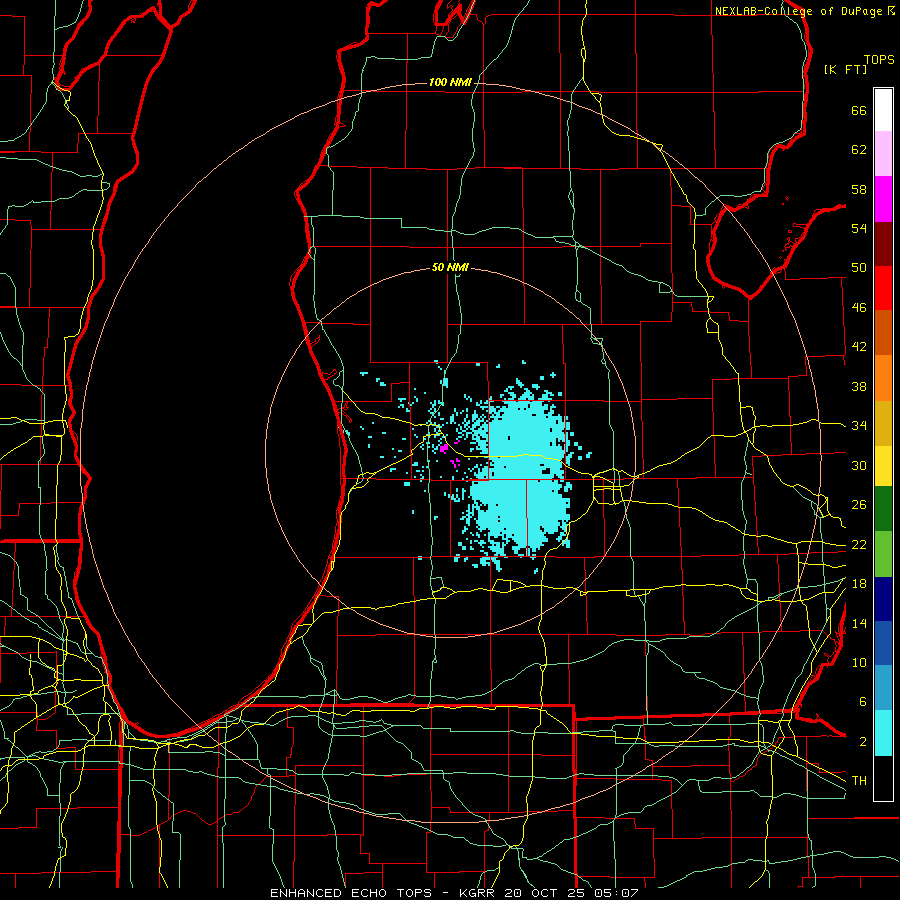
Task: Select the "2" scale label
Action: [x=862, y=741]
